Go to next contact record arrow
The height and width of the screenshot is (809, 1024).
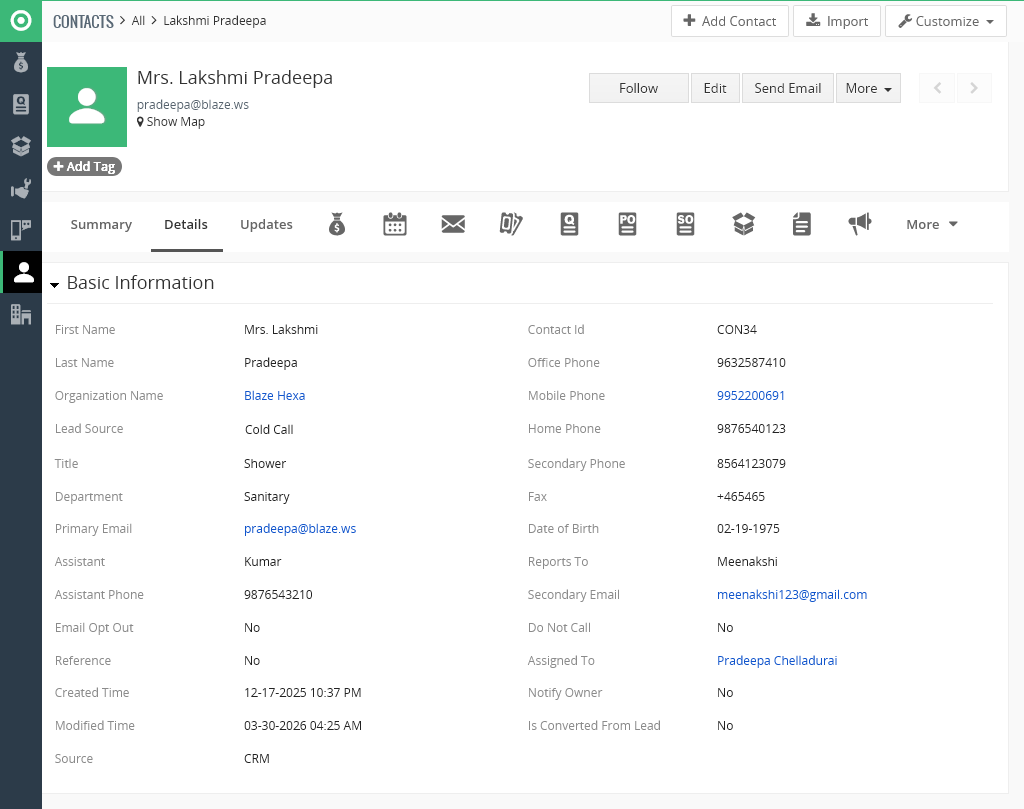point(974,88)
